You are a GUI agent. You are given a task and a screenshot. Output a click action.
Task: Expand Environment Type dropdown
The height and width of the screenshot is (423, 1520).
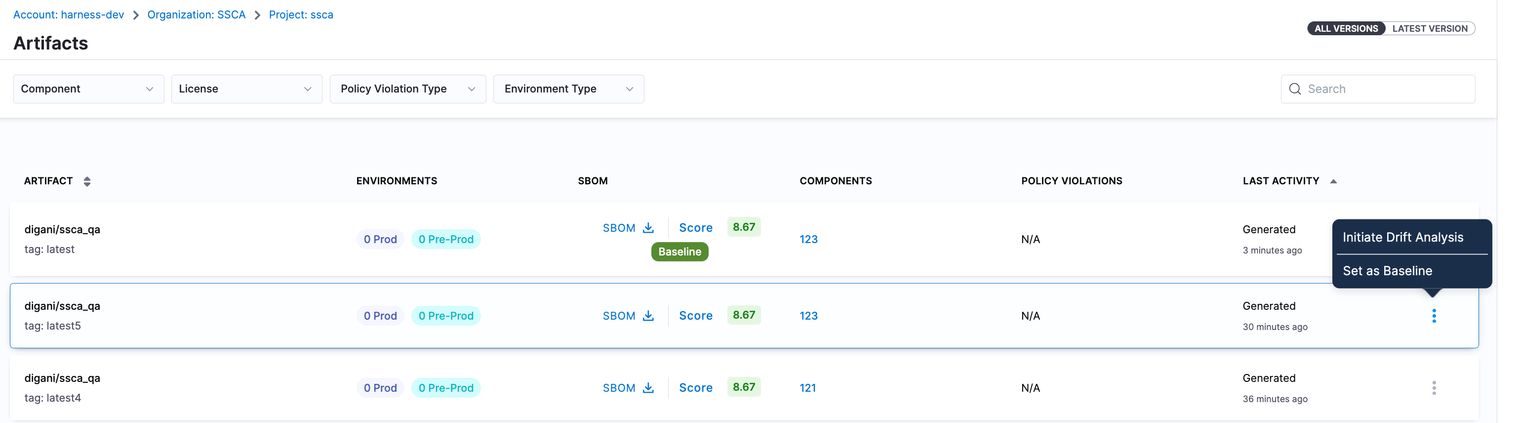click(x=569, y=89)
